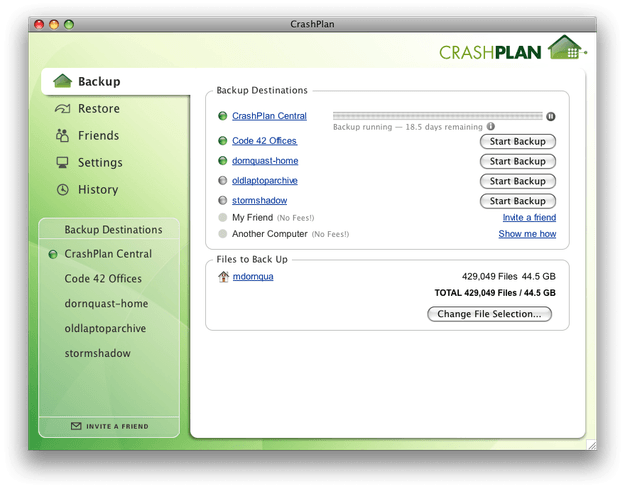
Task: Click the Settings monitor icon
Action: [x=63, y=163]
